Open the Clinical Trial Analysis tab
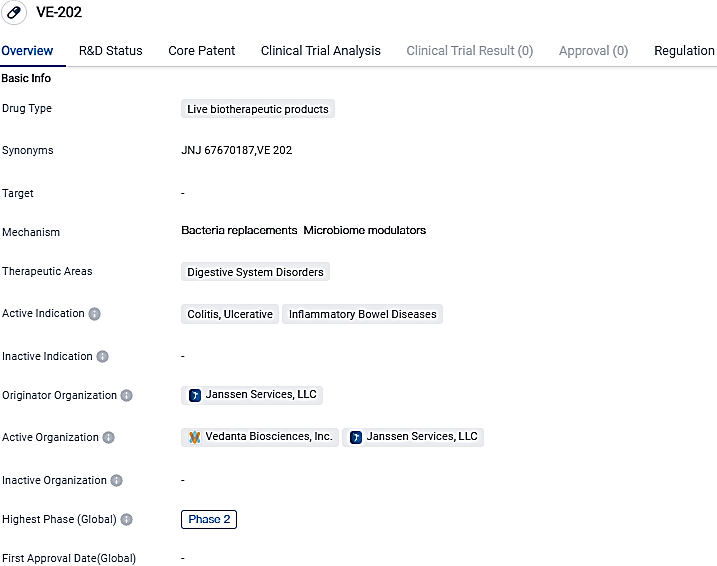The width and height of the screenshot is (717, 566). tap(320, 50)
